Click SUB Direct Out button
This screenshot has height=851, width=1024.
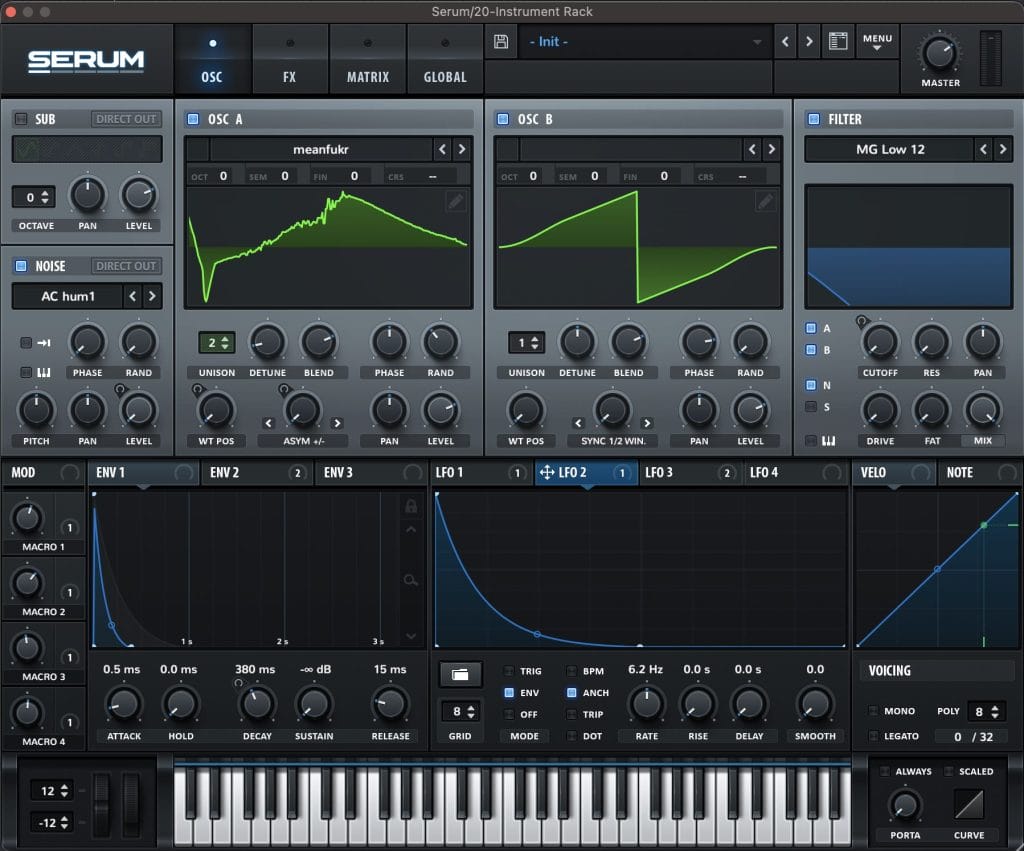126,119
